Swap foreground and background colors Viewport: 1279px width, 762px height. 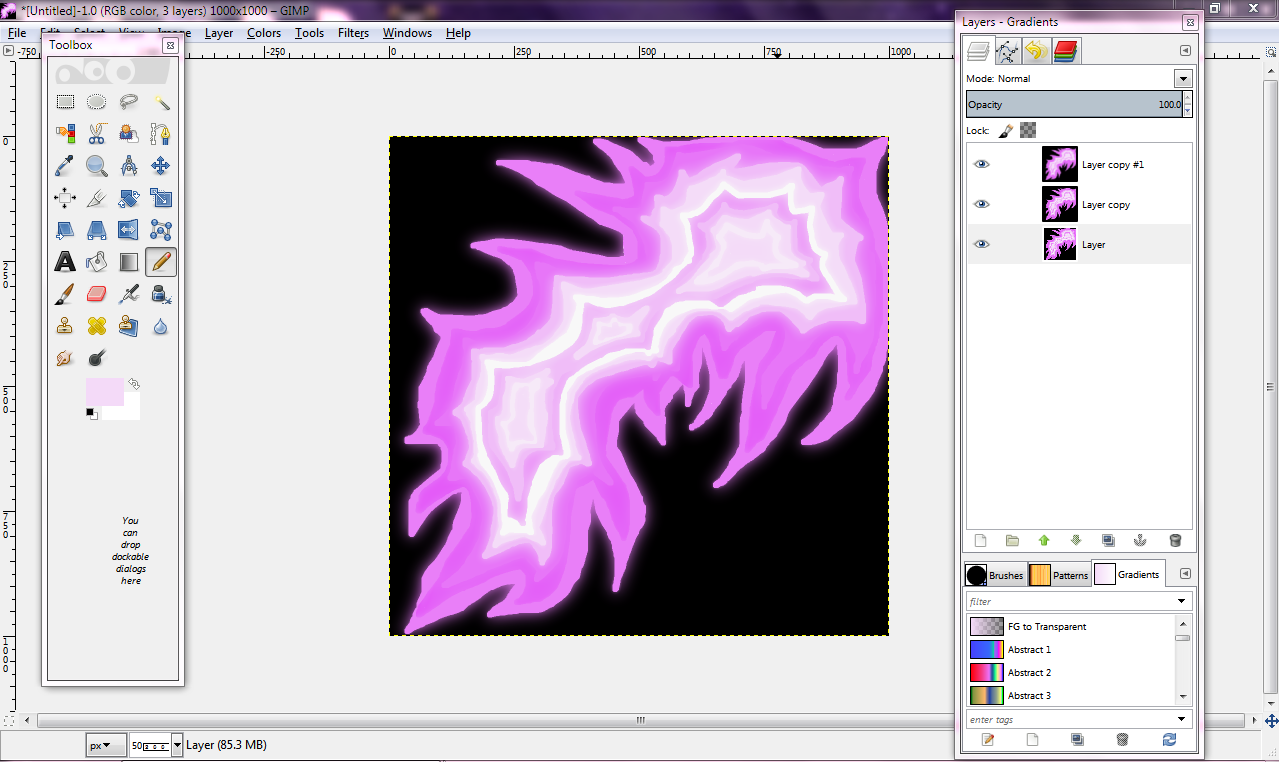point(134,383)
